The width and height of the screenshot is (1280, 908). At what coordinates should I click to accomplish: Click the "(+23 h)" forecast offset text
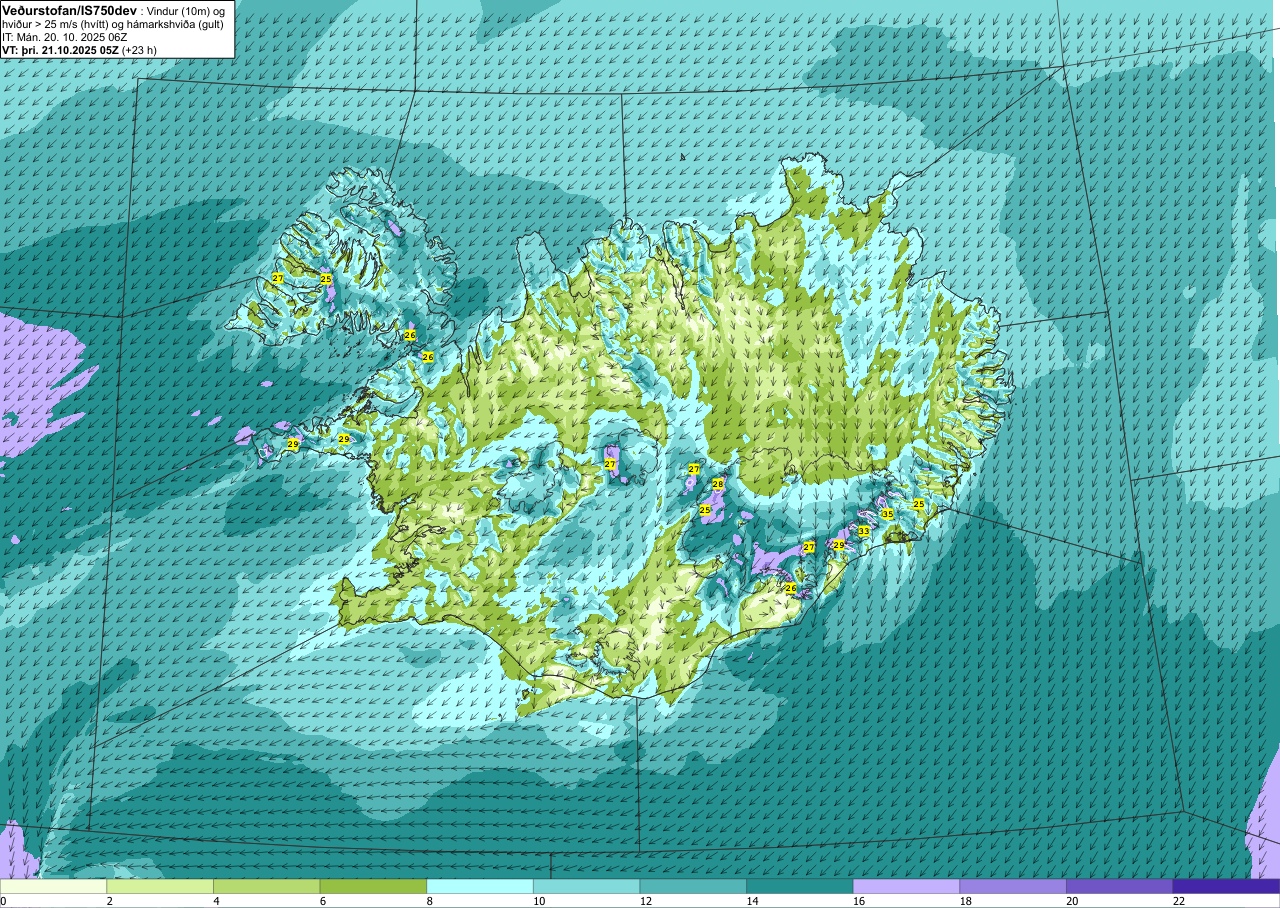click(x=139, y=49)
